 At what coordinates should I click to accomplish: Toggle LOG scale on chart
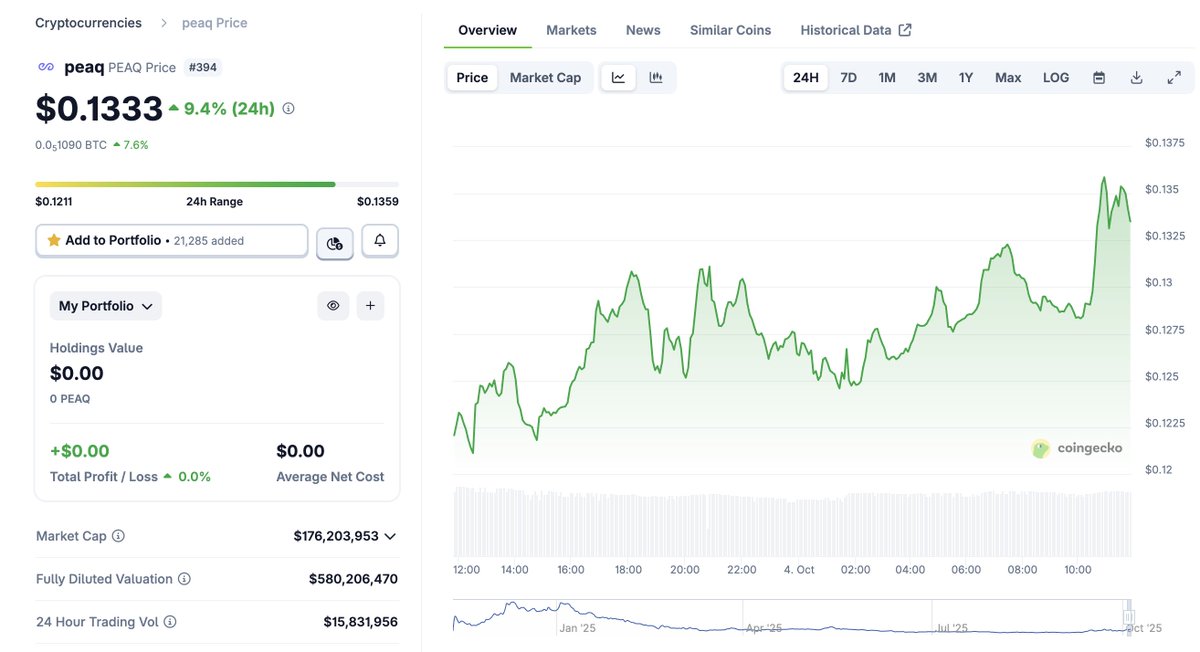1056,77
